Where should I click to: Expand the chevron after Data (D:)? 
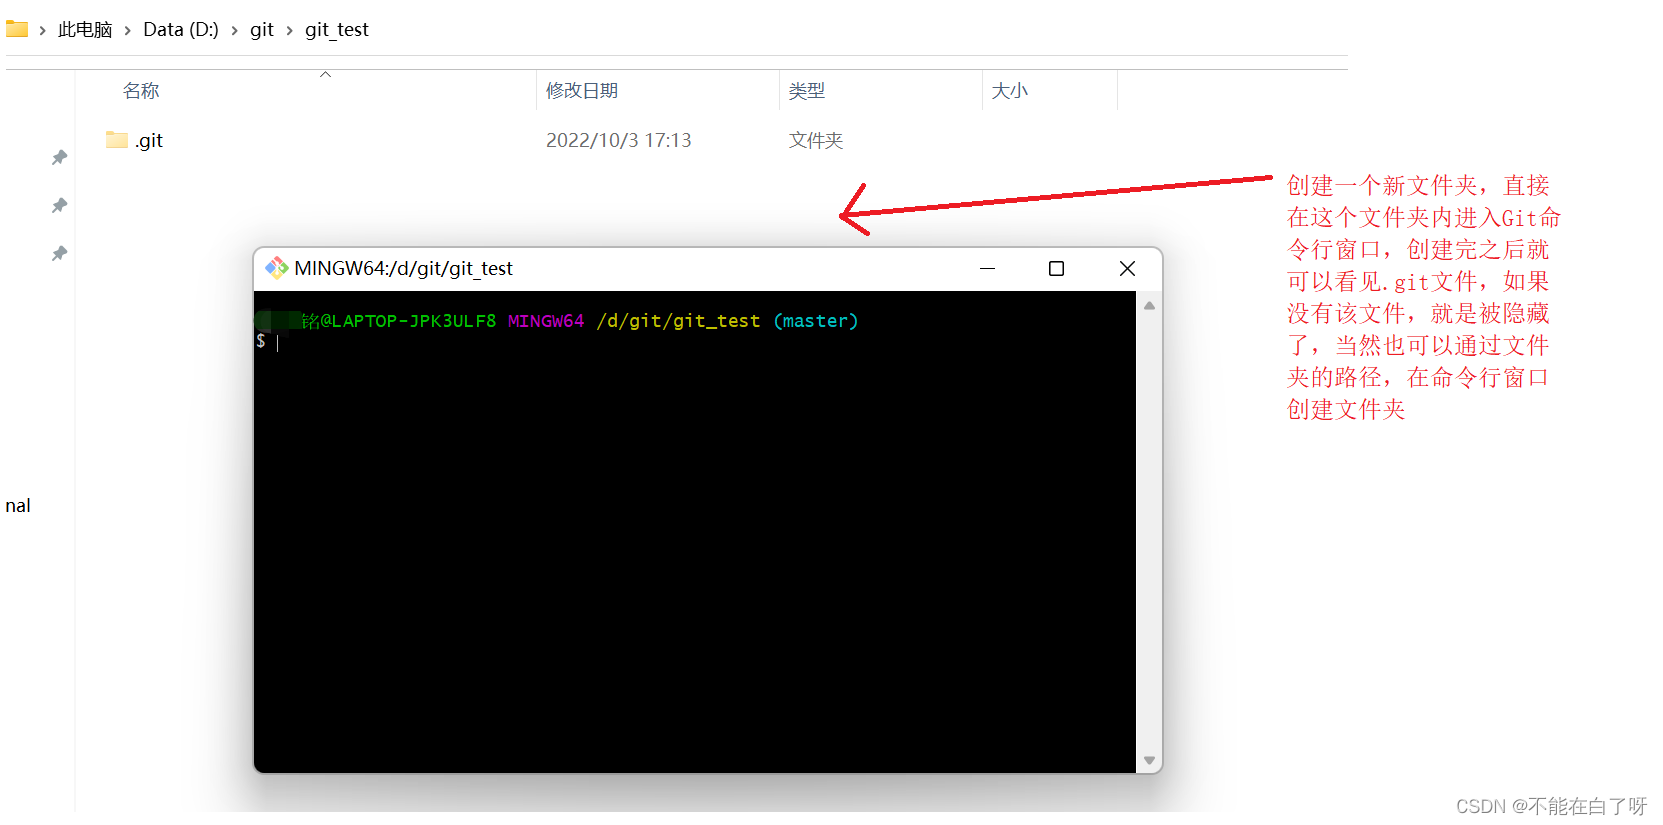pos(235,31)
